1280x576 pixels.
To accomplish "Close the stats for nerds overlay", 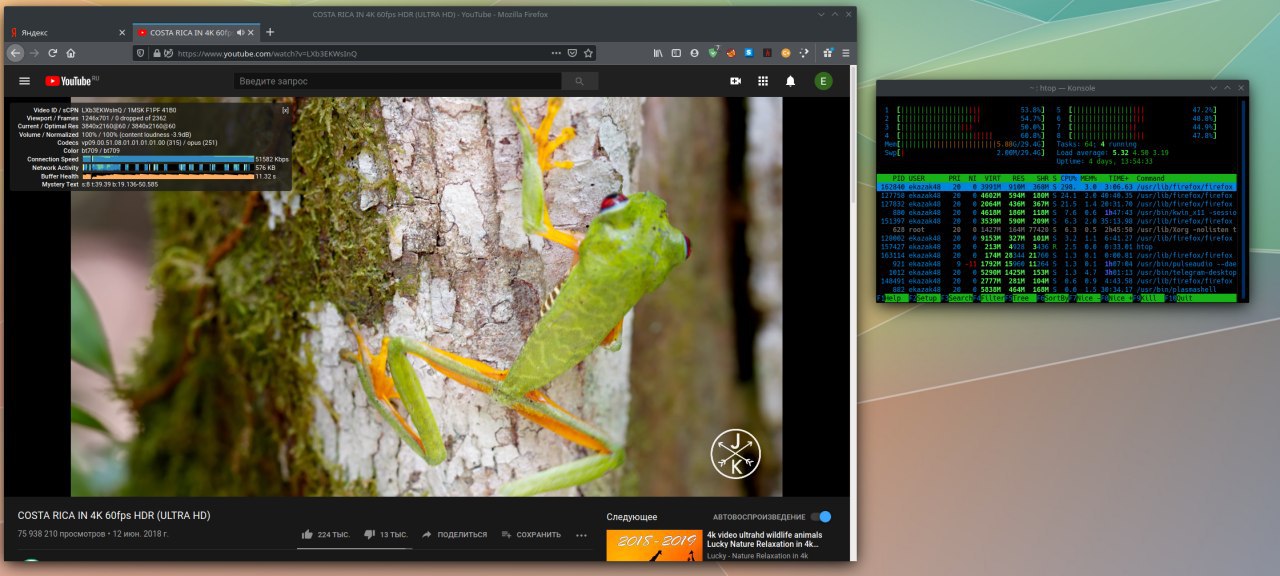I will click(x=285, y=110).
